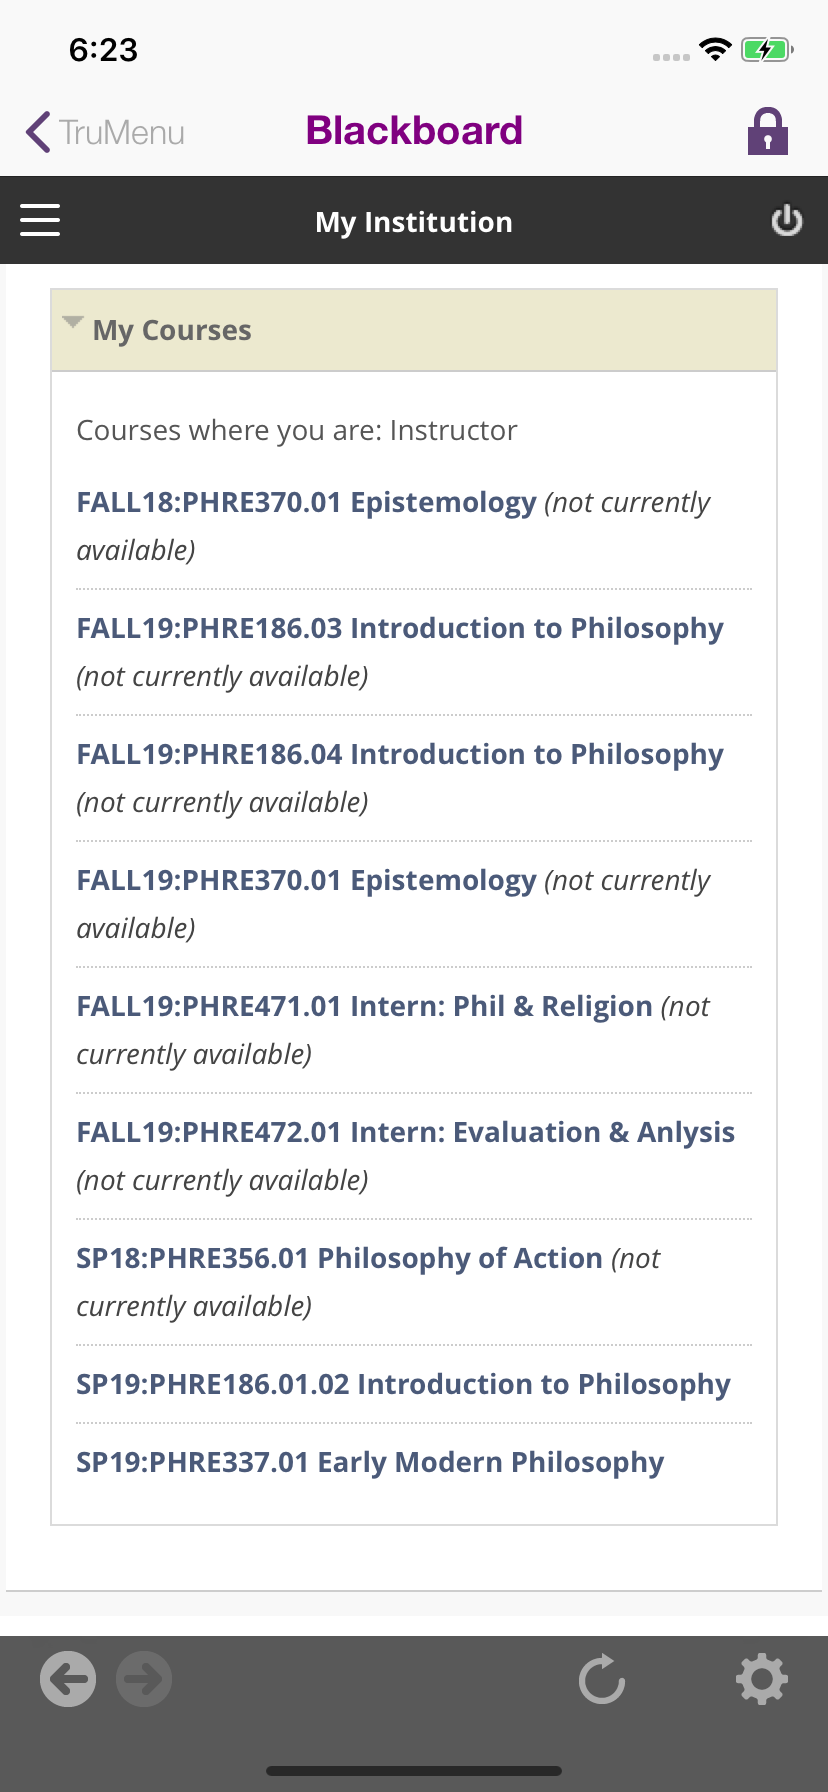This screenshot has height=1792, width=828.
Task: Tap the power logout icon
Action: click(787, 220)
